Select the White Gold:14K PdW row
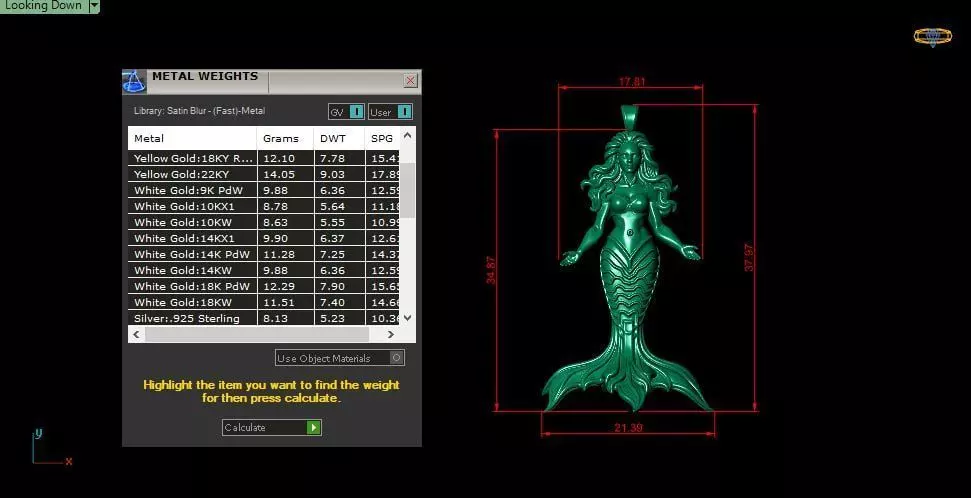971x498 pixels. (264, 255)
